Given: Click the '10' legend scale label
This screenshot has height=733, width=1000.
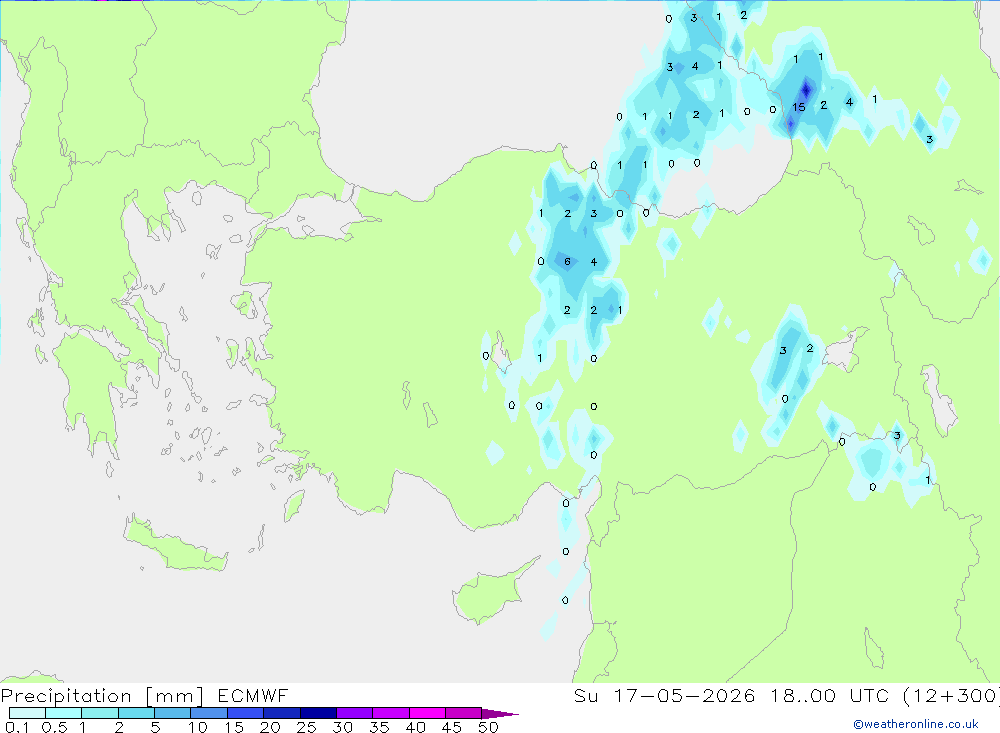Looking at the screenshot, I should click(x=198, y=727).
